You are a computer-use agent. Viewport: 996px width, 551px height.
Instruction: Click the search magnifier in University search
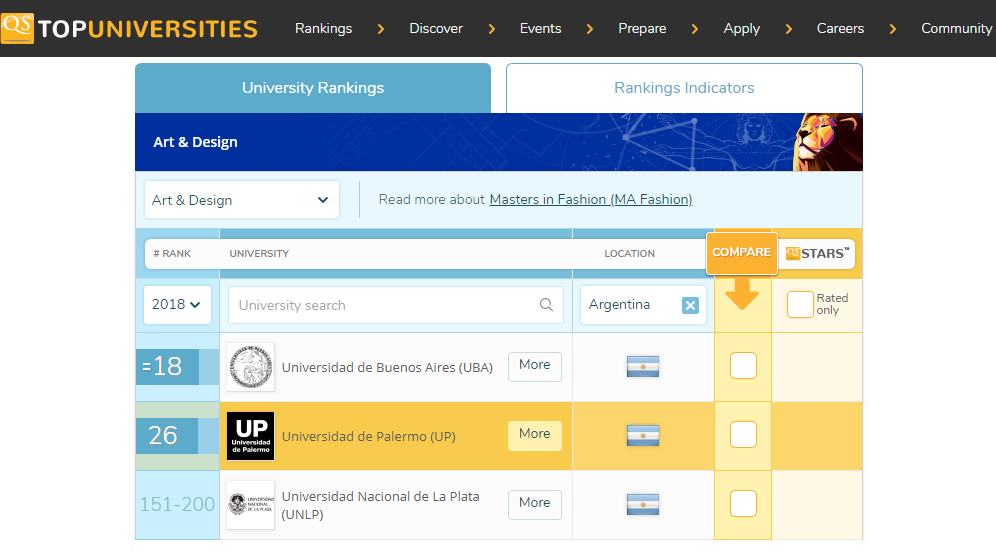point(546,304)
